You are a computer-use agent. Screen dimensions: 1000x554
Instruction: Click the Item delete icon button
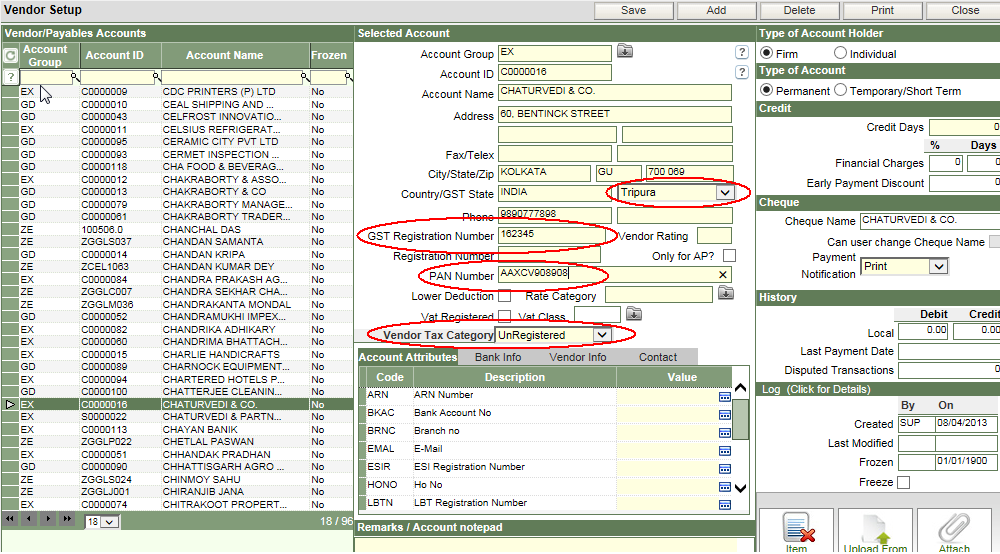click(x=796, y=530)
